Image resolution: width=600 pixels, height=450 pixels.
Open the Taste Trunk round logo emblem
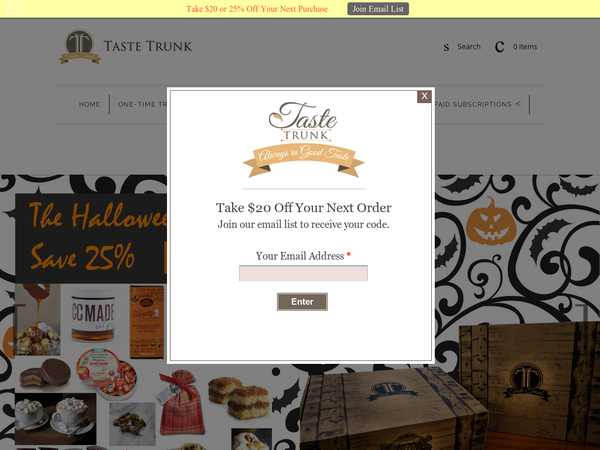pyautogui.click(x=80, y=47)
